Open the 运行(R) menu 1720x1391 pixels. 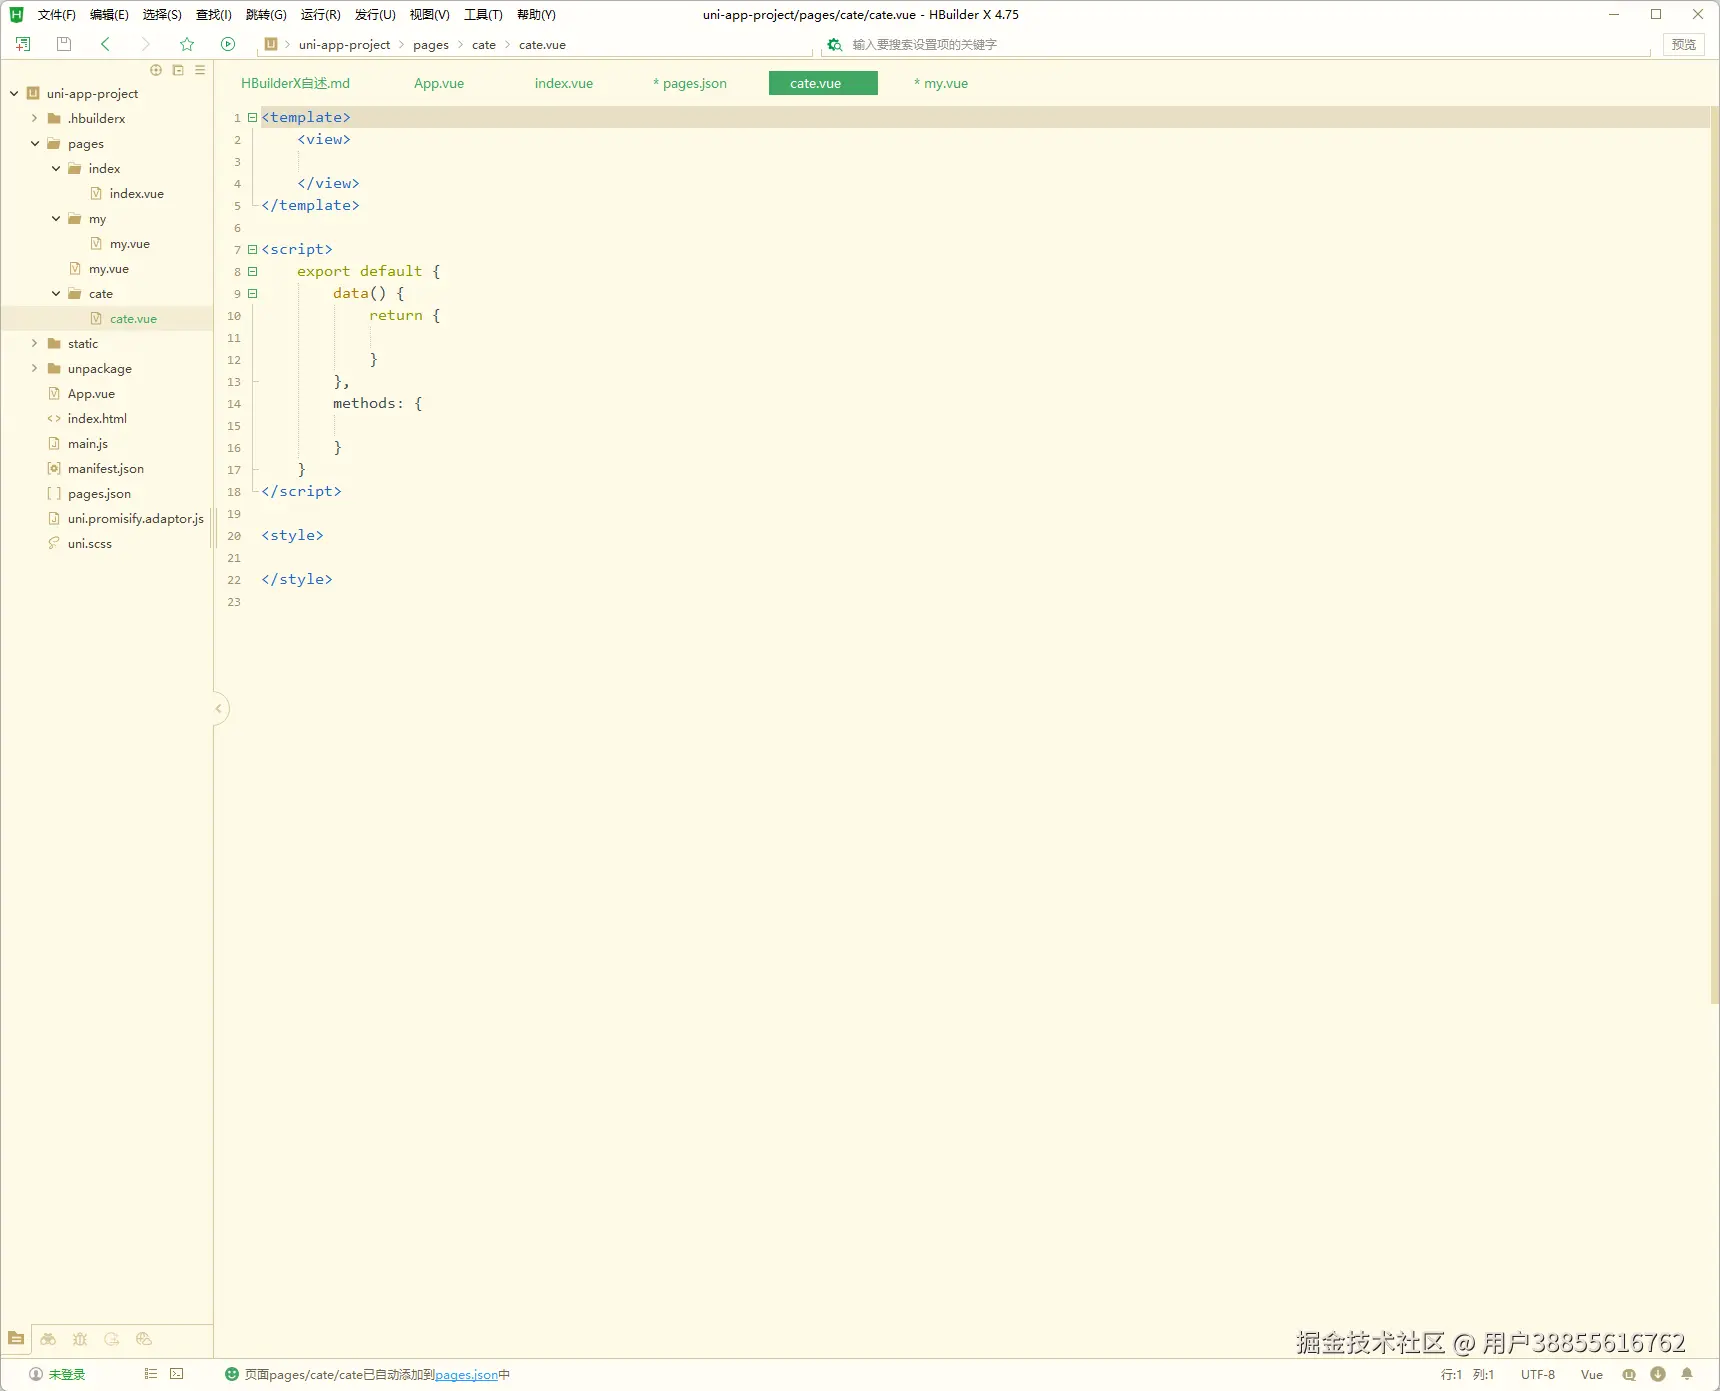click(320, 15)
